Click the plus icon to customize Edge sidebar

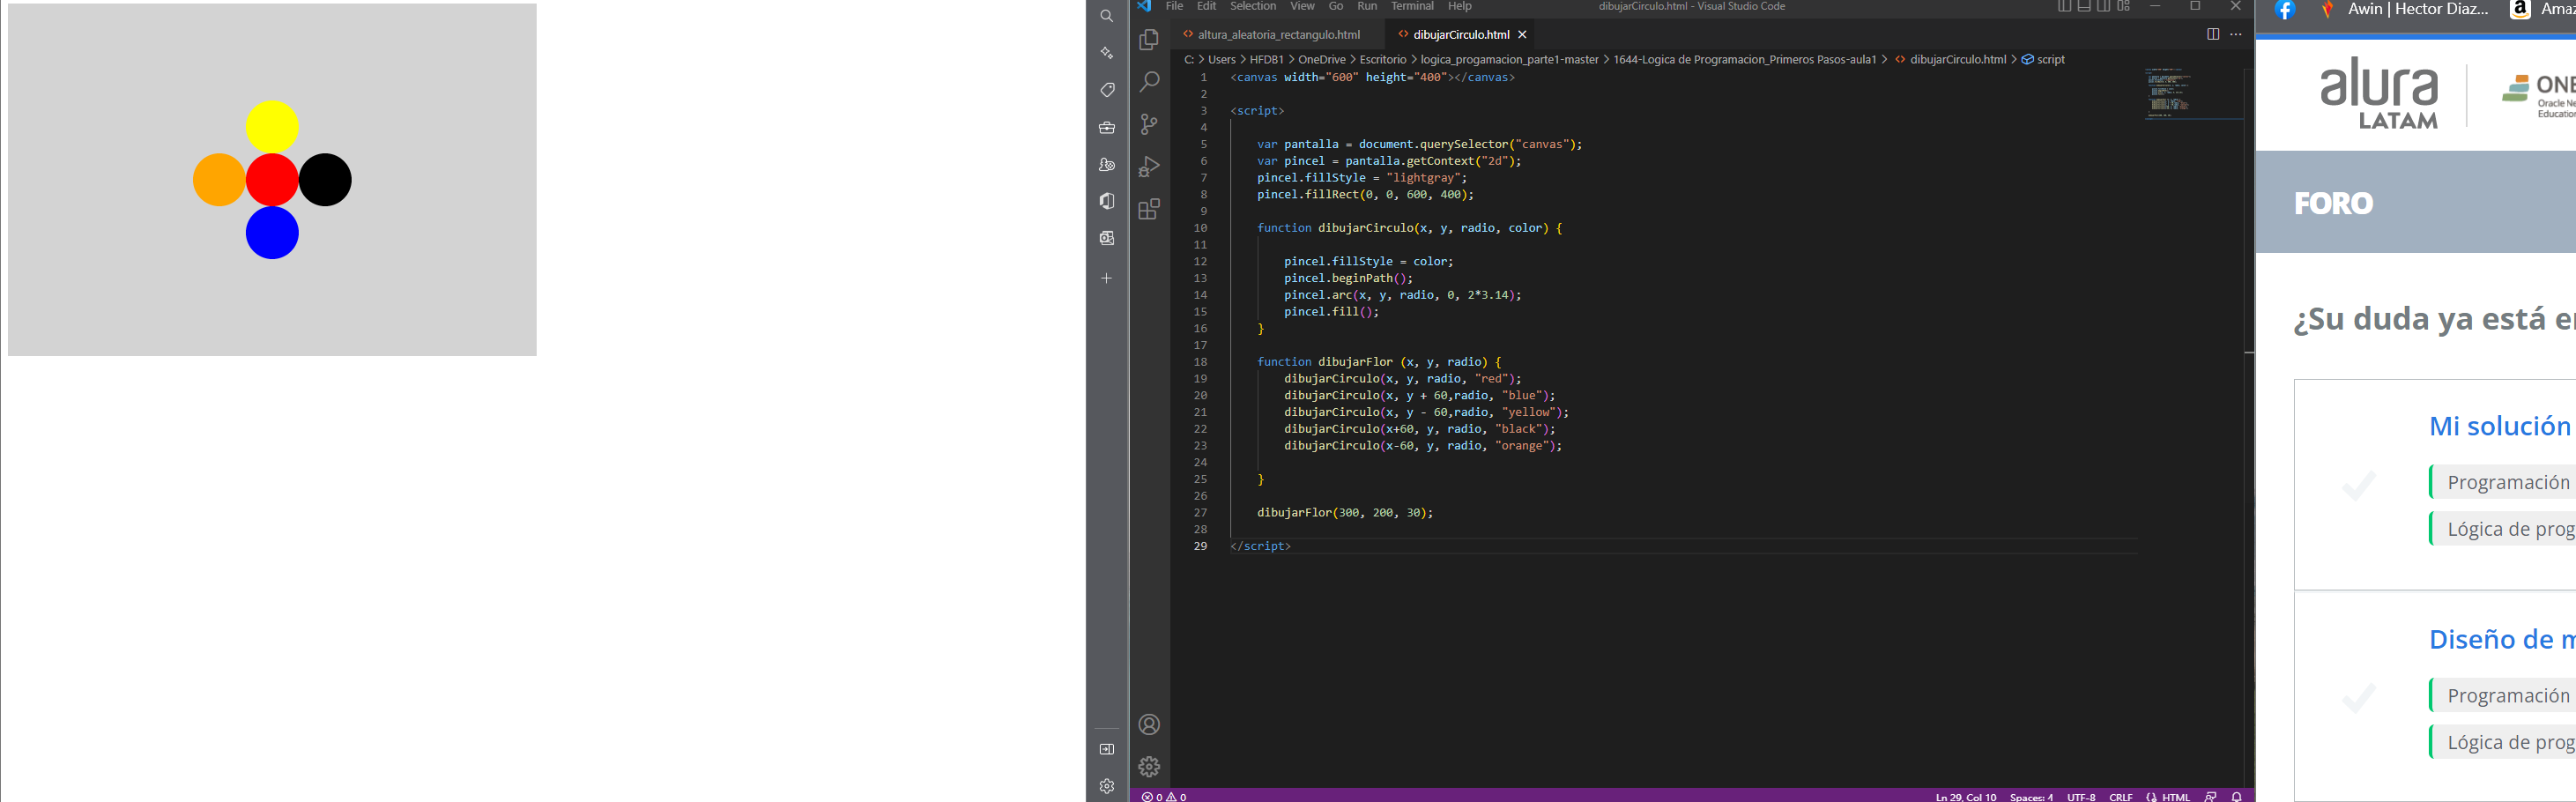click(x=1106, y=278)
